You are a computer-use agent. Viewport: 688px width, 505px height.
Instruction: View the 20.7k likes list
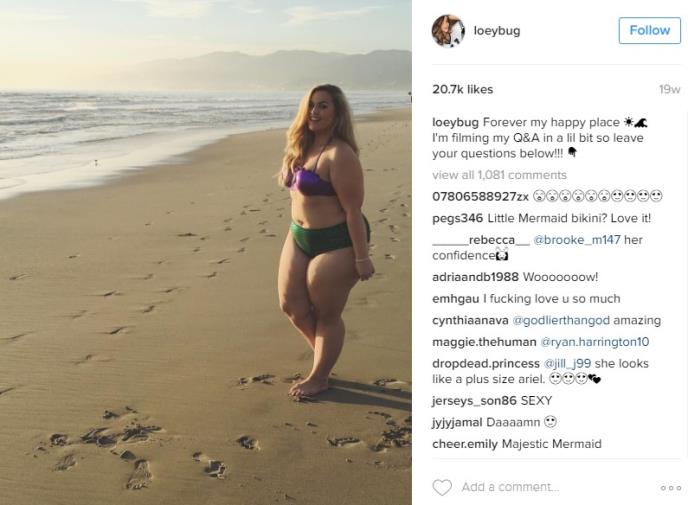462,90
